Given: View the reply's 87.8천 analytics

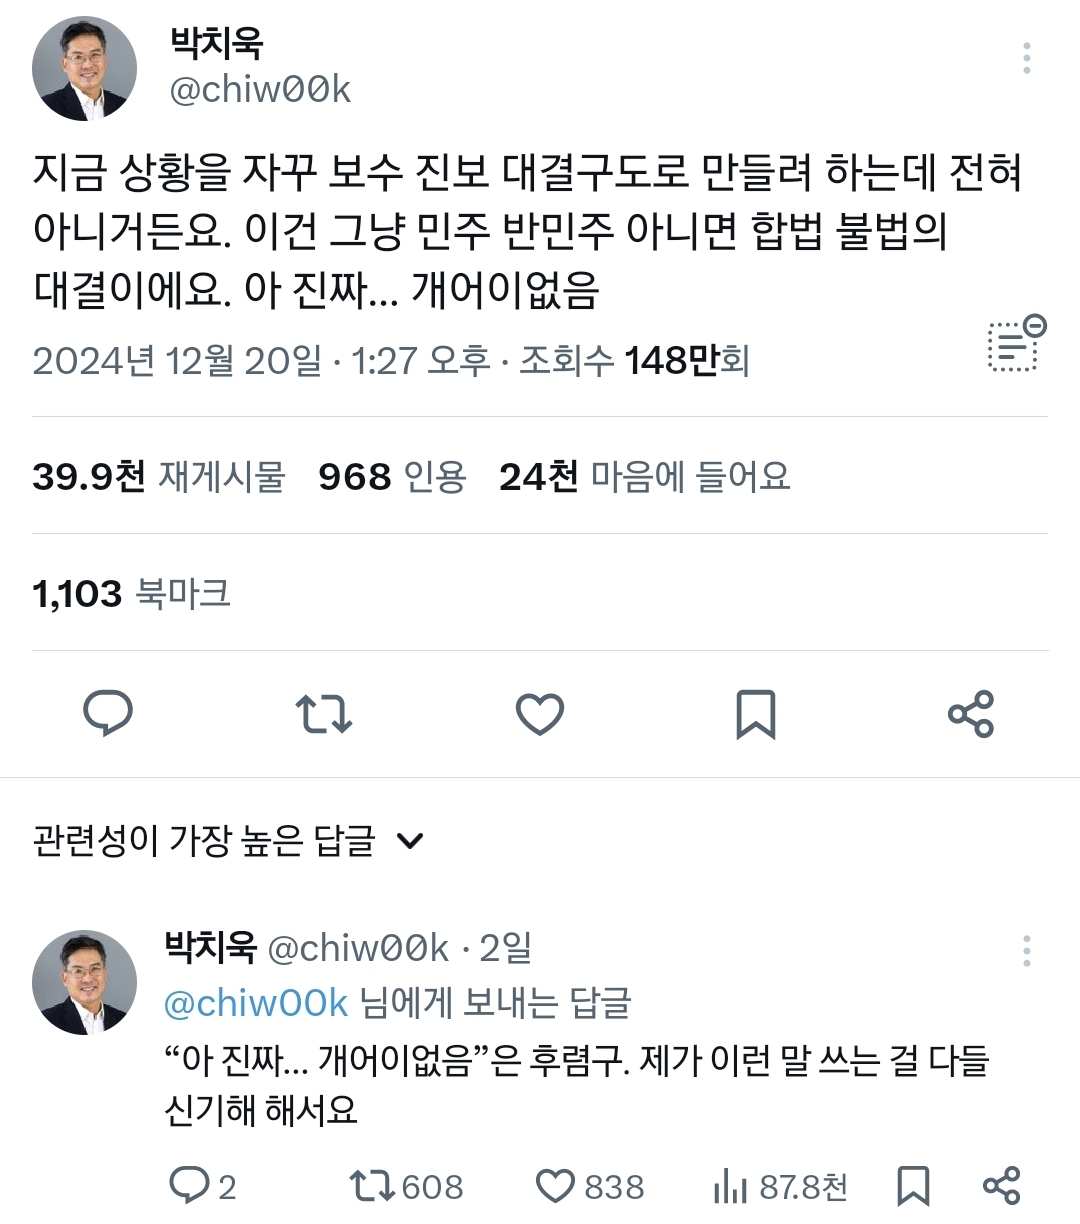Looking at the screenshot, I should [781, 1186].
